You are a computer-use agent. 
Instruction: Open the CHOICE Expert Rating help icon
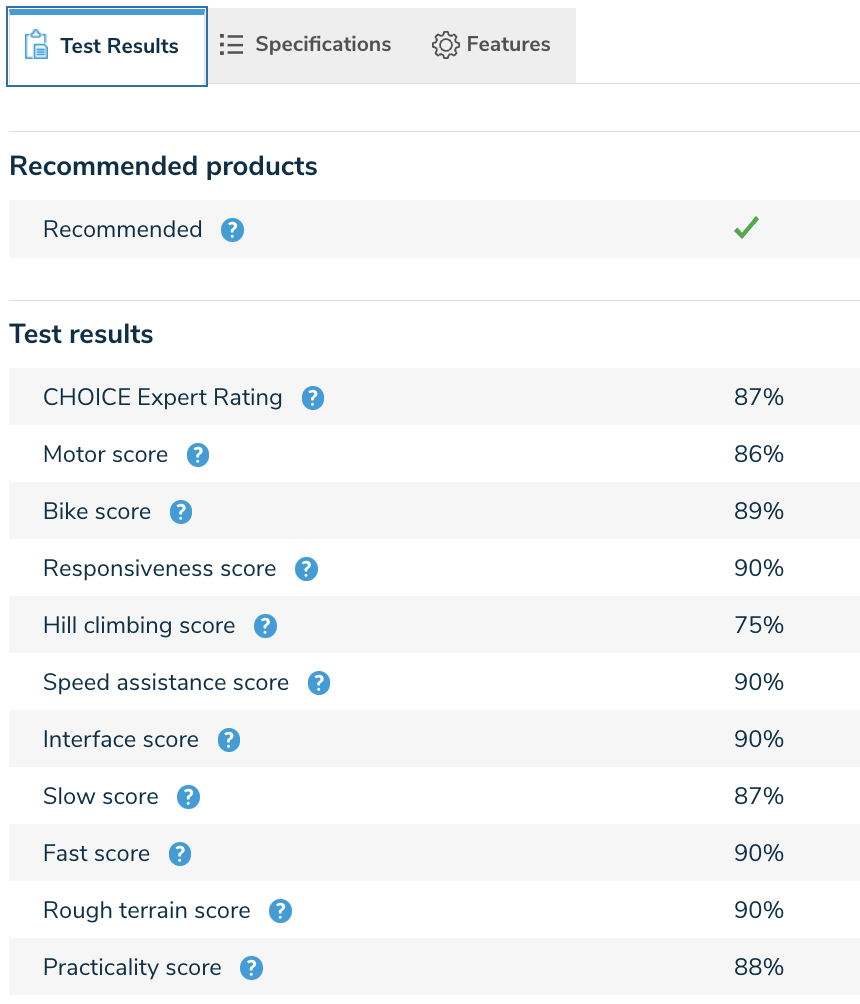312,397
